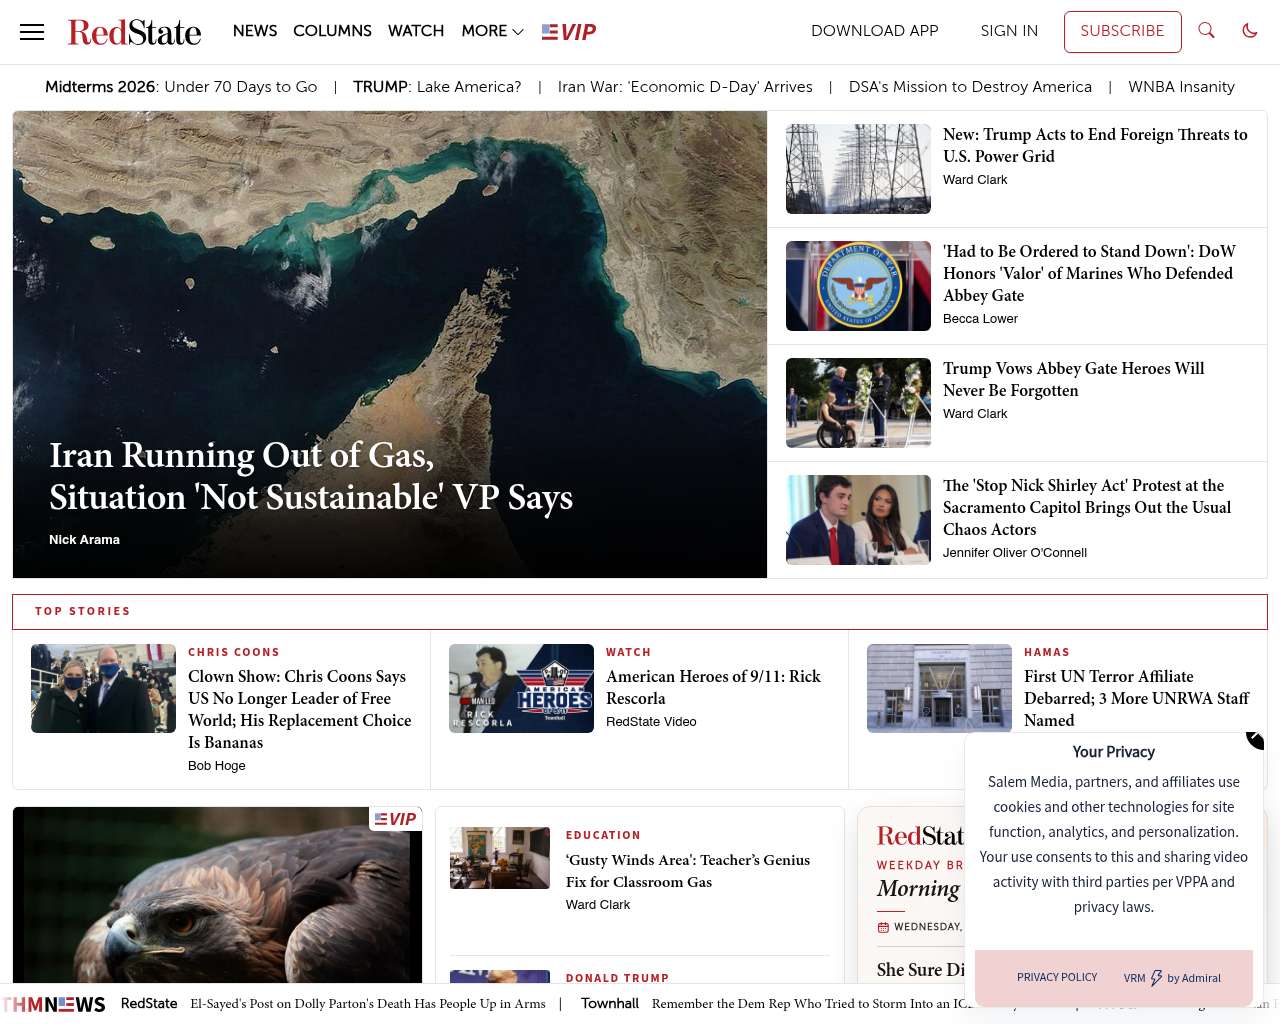Click THM NEWS logo in ticker
The width and height of the screenshot is (1280, 1024).
(x=54, y=1004)
